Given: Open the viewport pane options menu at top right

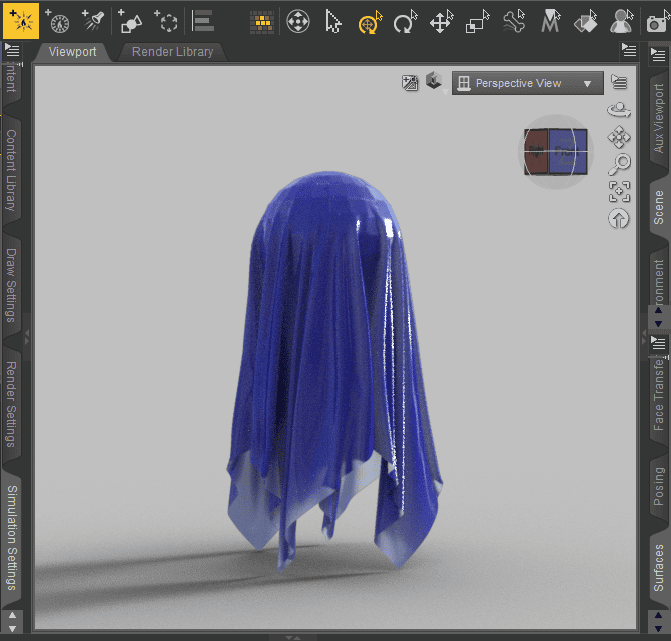Looking at the screenshot, I should (x=629, y=50).
